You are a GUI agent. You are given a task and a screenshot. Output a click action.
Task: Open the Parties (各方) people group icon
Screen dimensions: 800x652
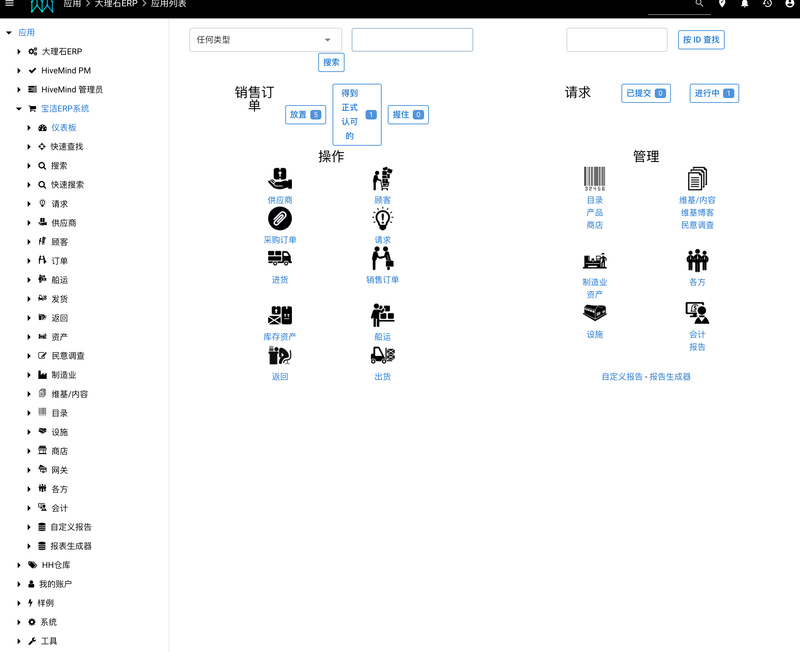pyautogui.click(x=697, y=261)
